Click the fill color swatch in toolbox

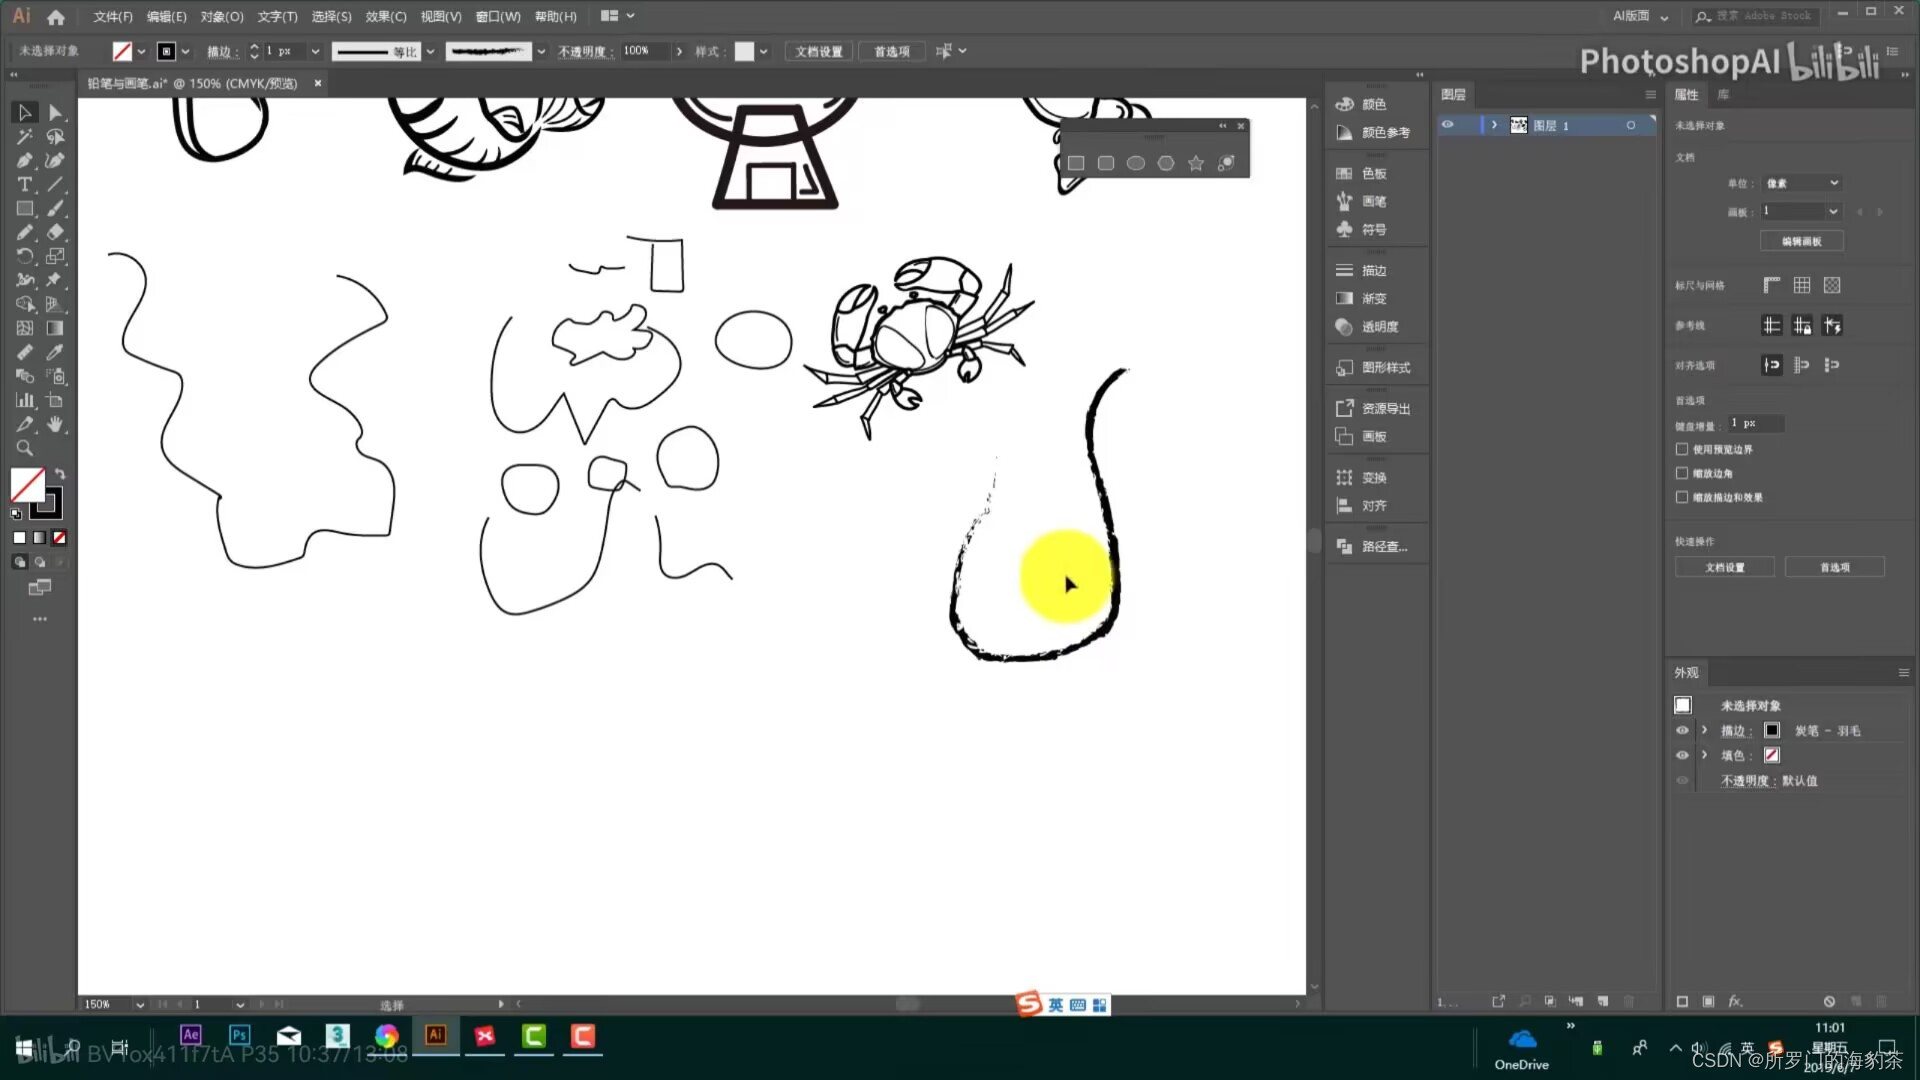pyautogui.click(x=27, y=485)
